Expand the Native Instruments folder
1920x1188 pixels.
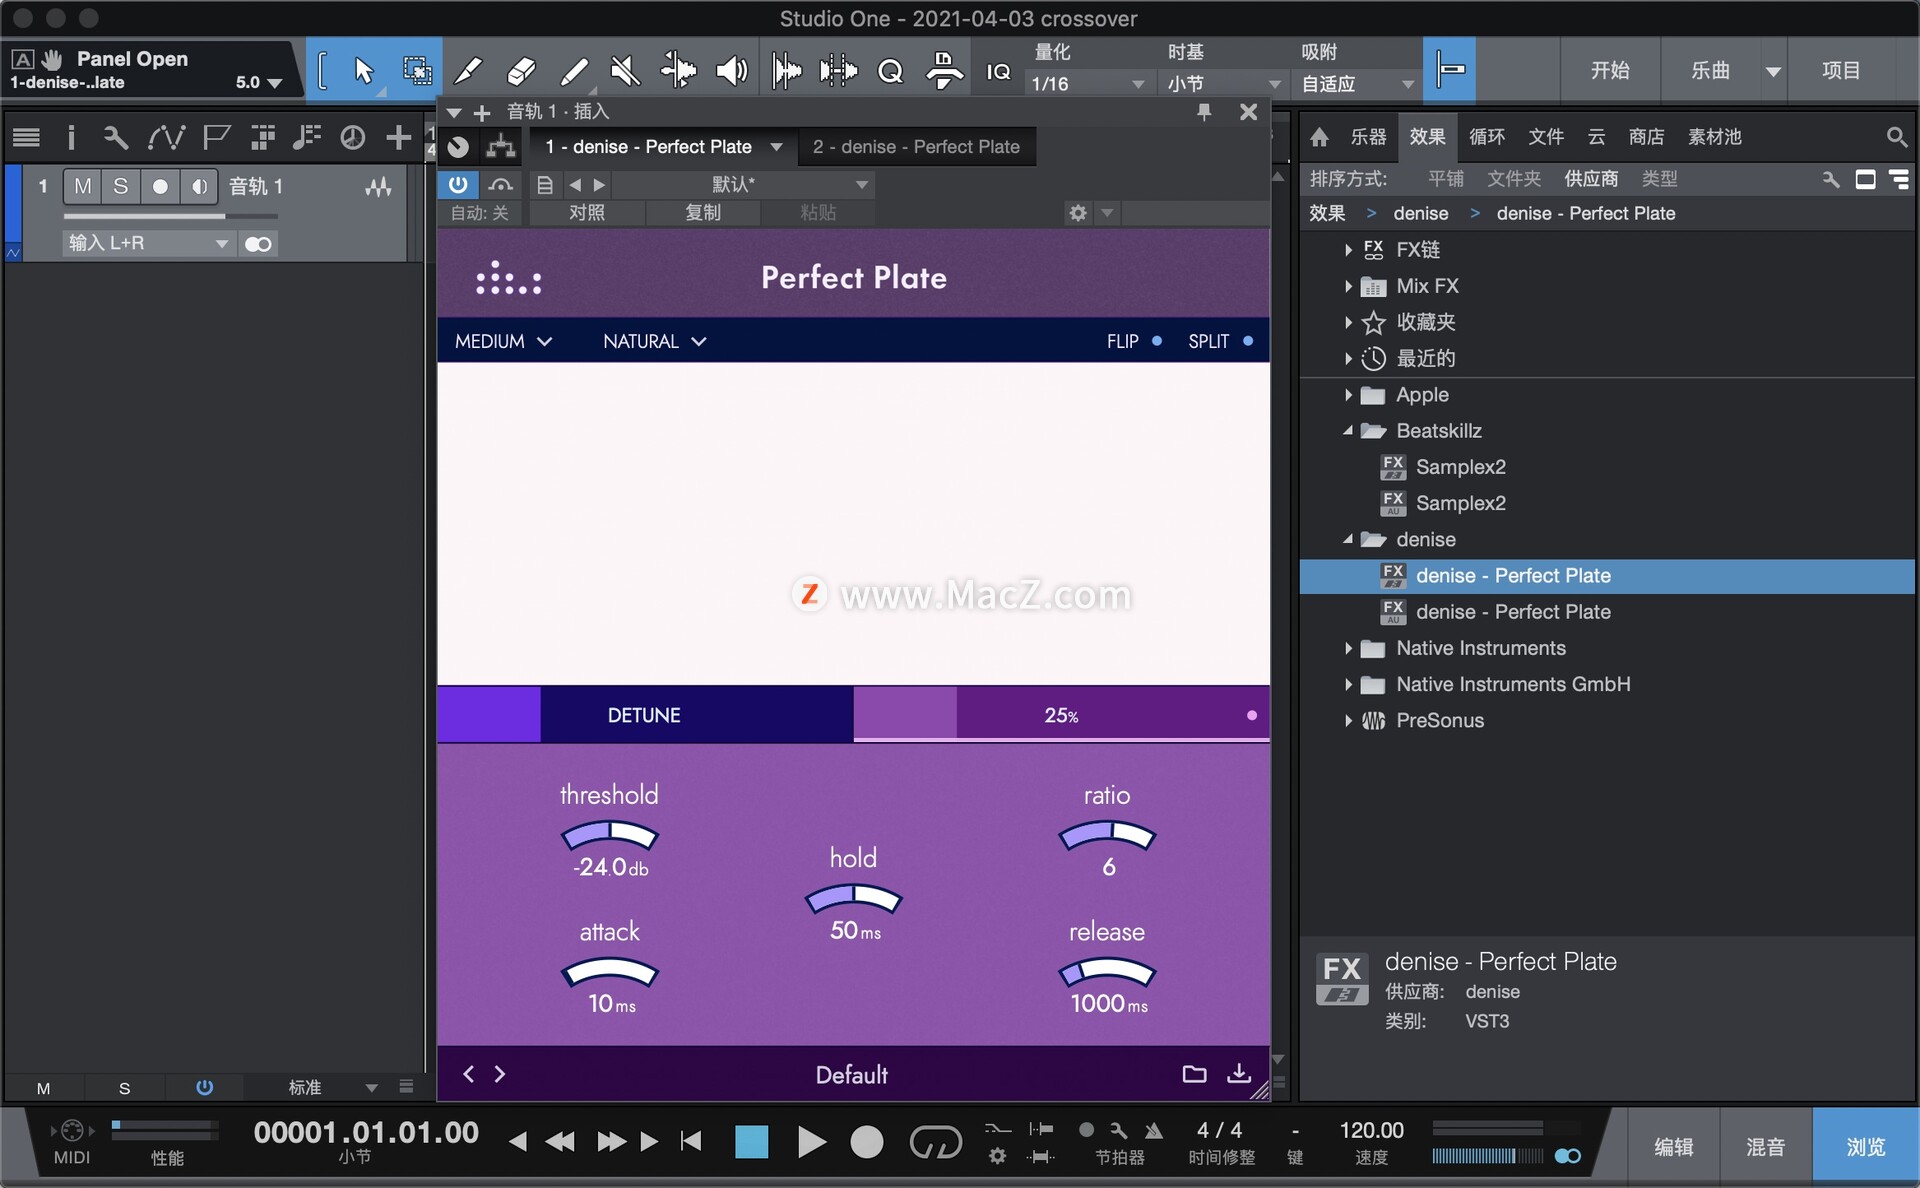pyautogui.click(x=1348, y=648)
